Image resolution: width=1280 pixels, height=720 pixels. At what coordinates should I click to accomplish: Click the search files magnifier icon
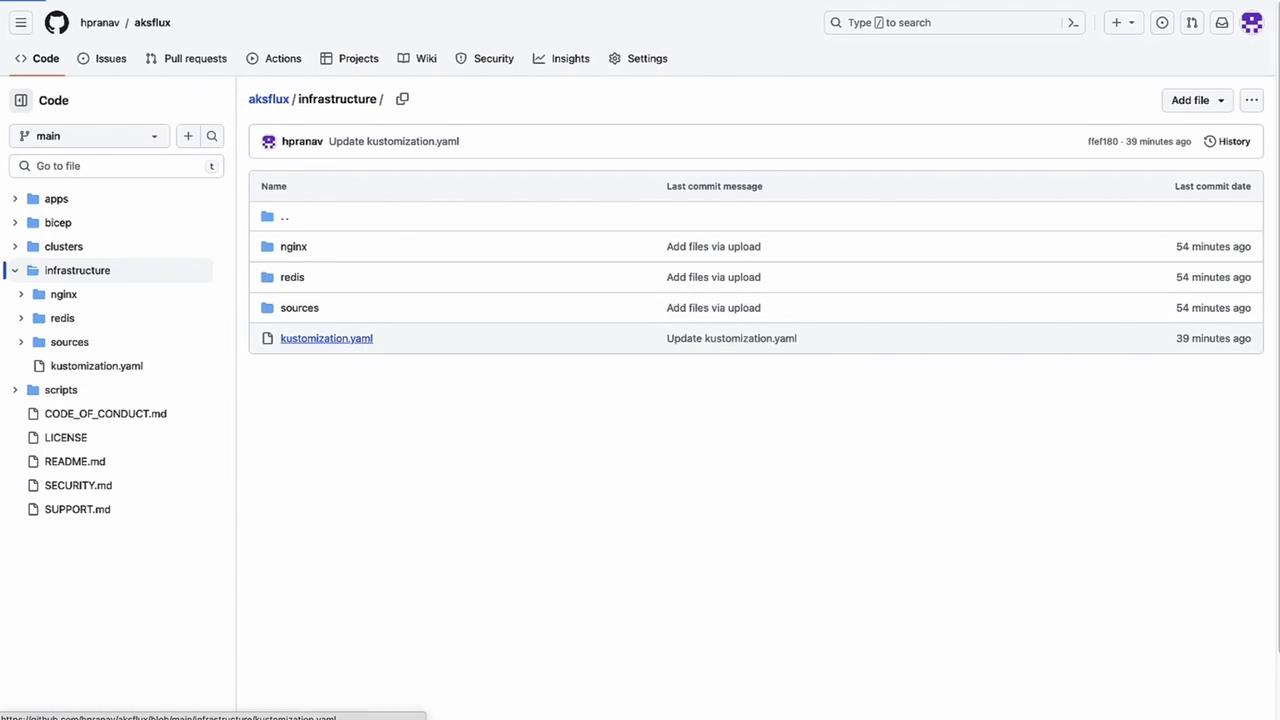pyautogui.click(x=212, y=136)
